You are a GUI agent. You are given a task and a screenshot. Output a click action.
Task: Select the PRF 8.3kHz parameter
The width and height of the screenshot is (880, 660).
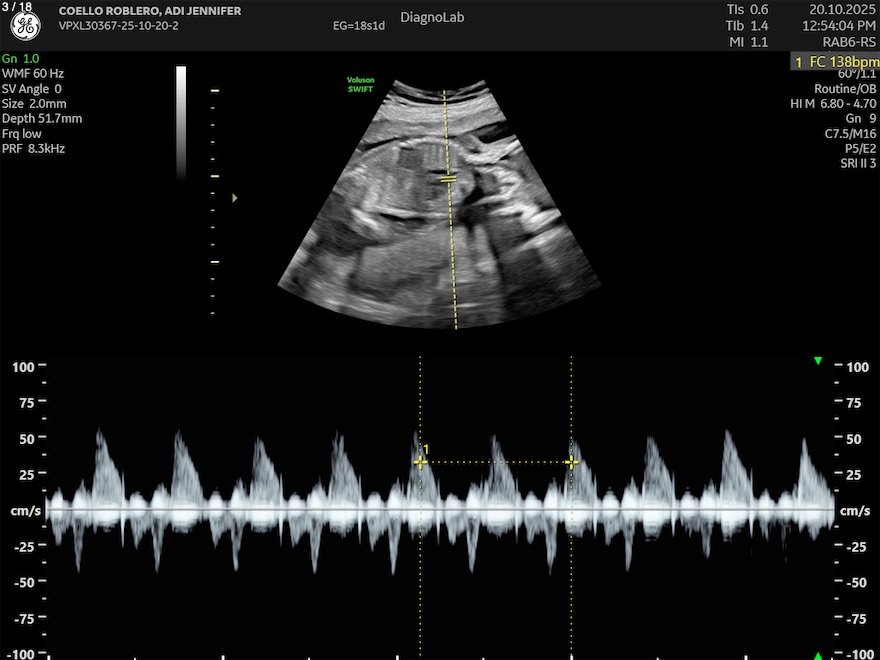click(34, 148)
